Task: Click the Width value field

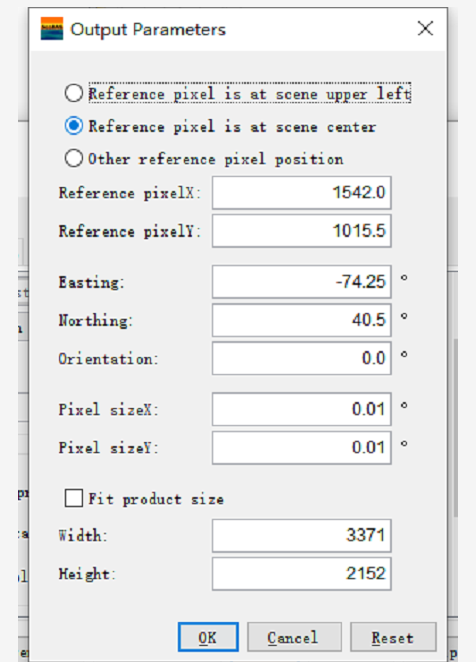Action: [302, 536]
